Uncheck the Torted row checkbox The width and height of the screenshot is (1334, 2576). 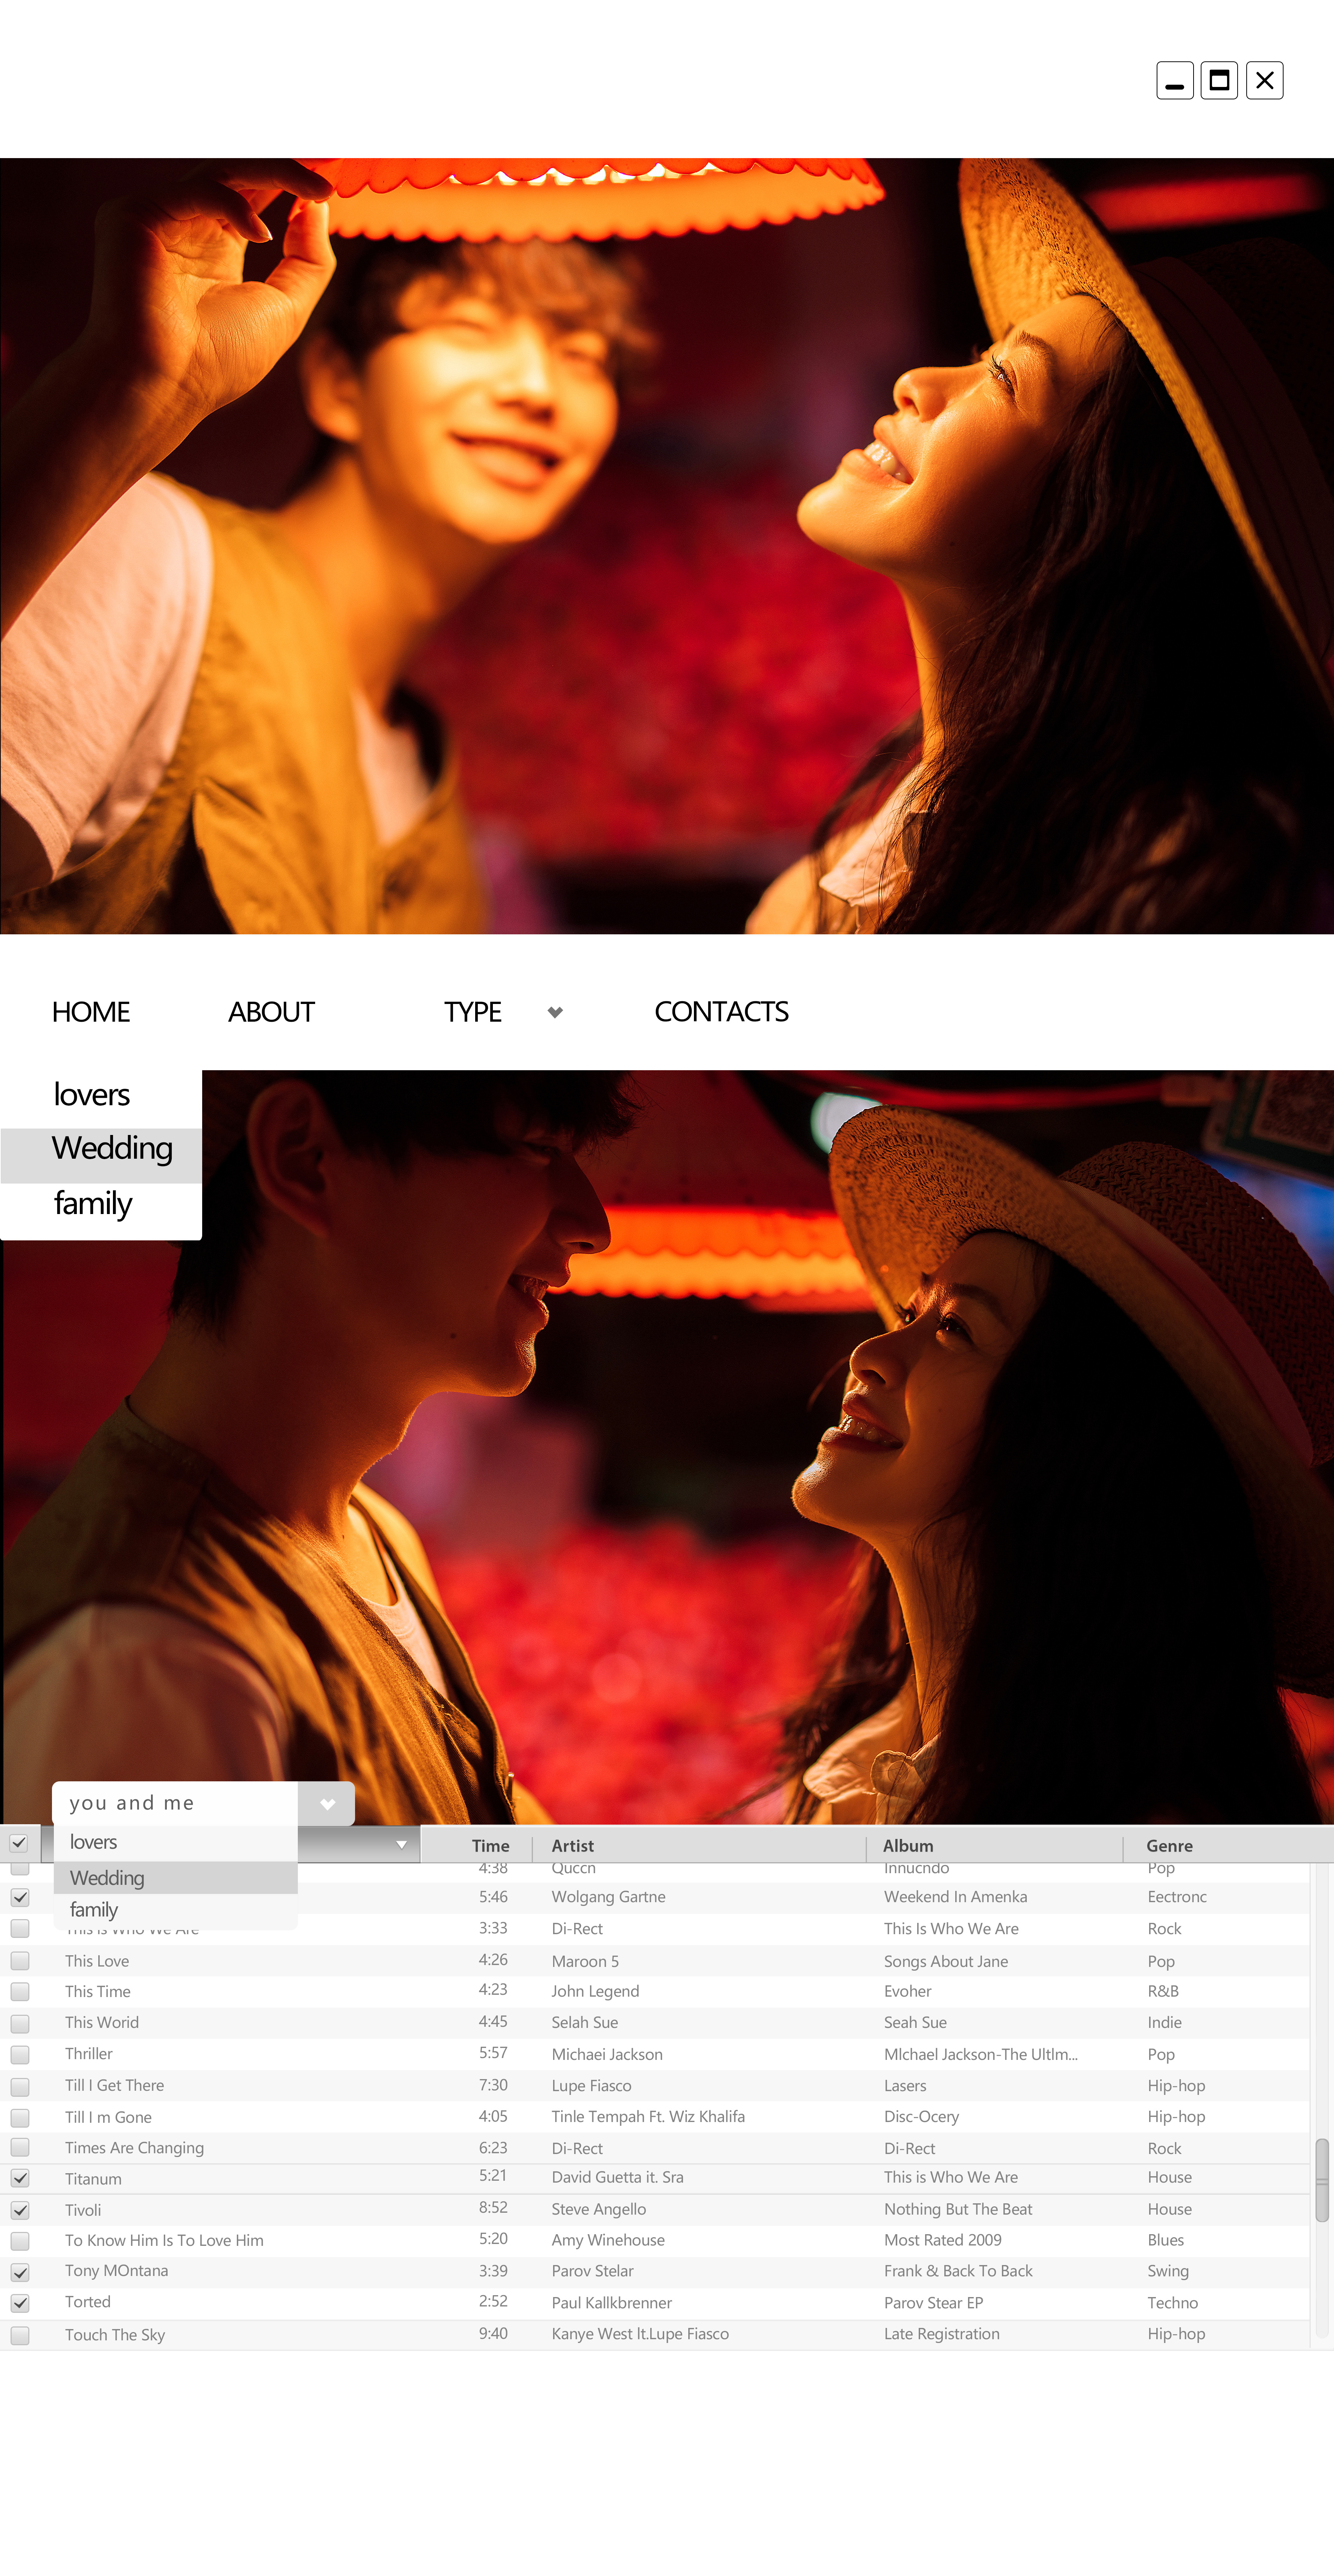[20, 2303]
